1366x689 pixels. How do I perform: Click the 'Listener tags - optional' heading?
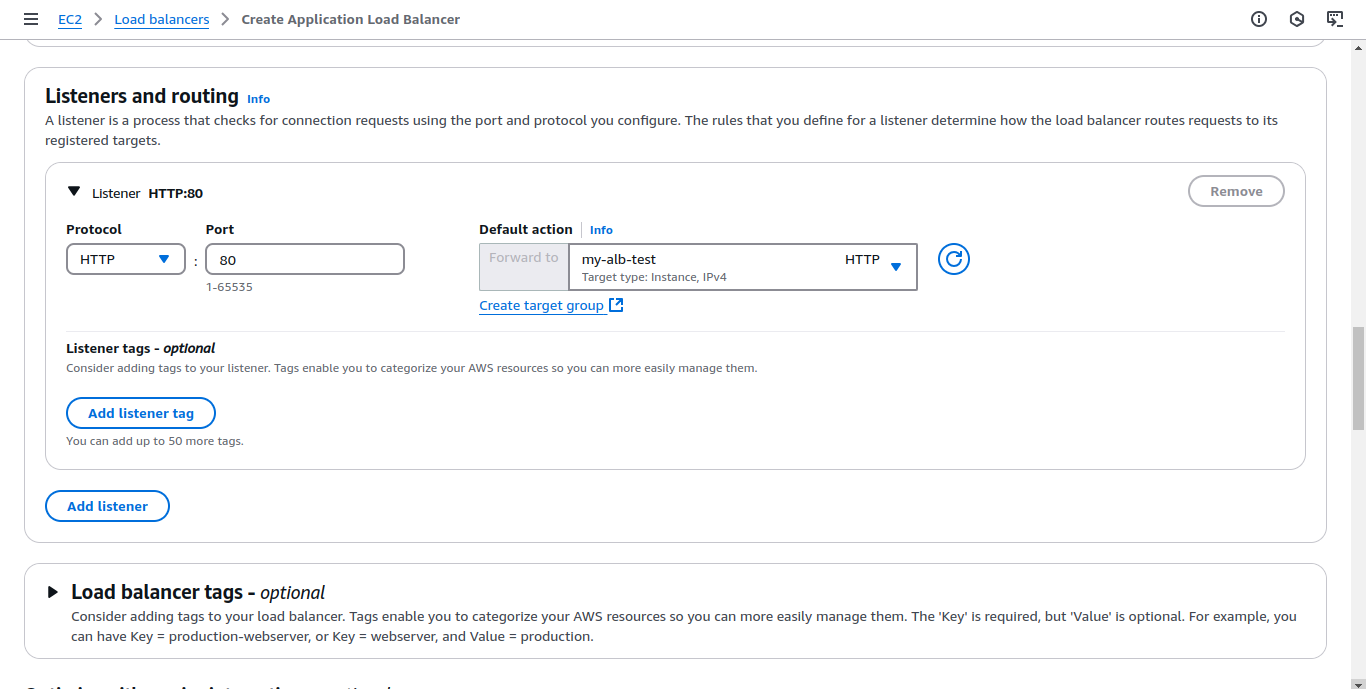[141, 348]
